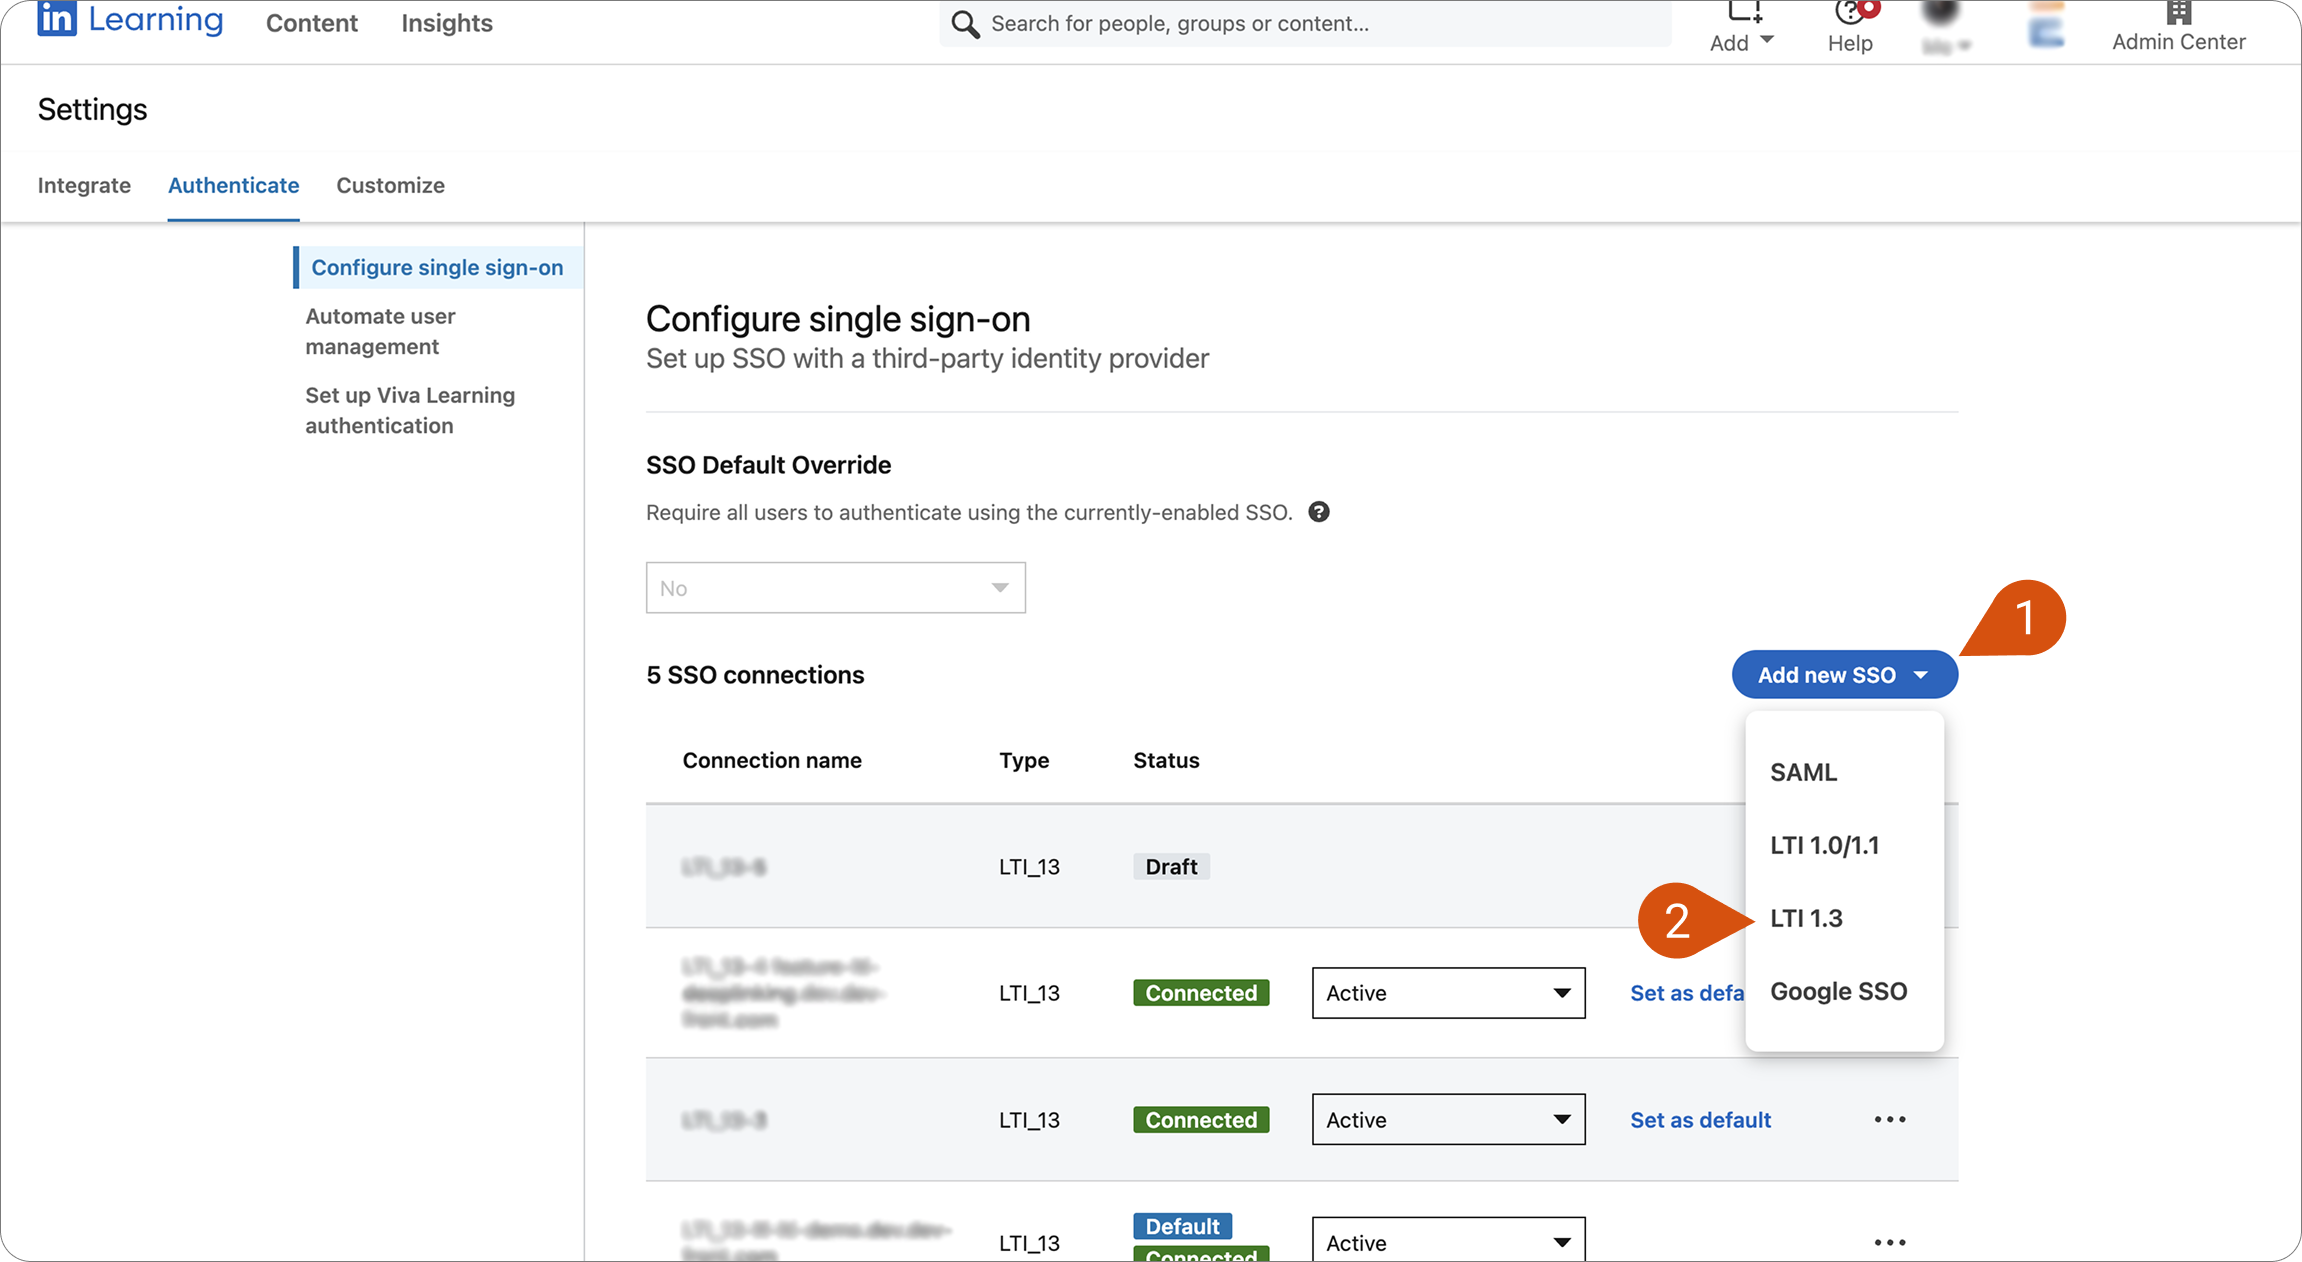Choose LTI 1.3 from the menu
This screenshot has width=2302, height=1262.
pos(1806,918)
